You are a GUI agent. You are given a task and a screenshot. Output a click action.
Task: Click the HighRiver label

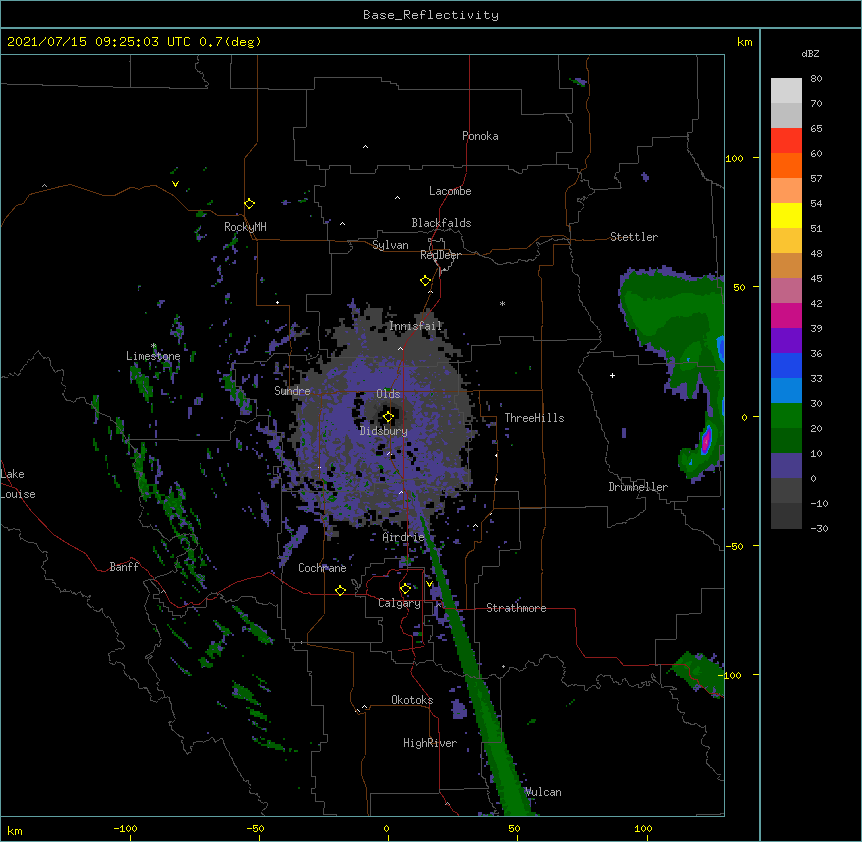pos(430,743)
